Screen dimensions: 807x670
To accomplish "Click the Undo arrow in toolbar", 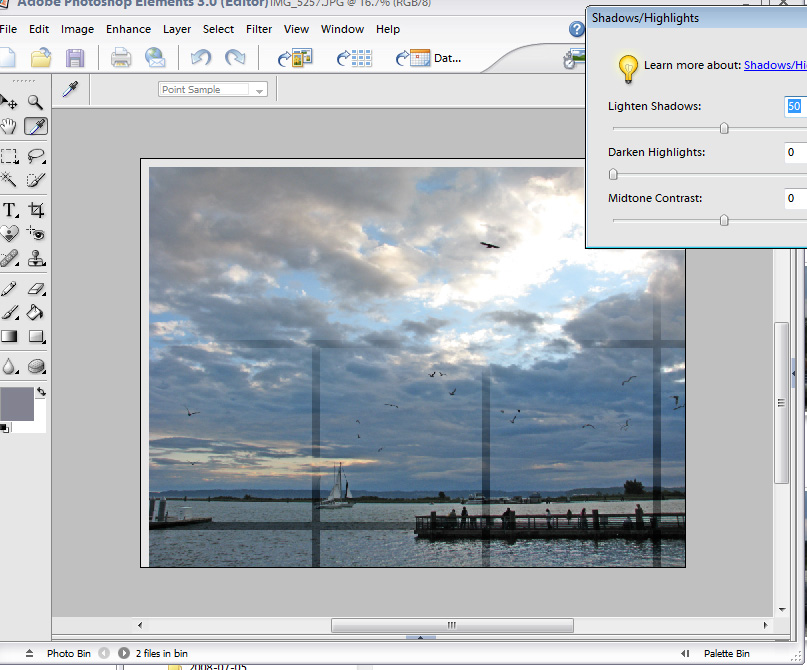I will tap(201, 58).
